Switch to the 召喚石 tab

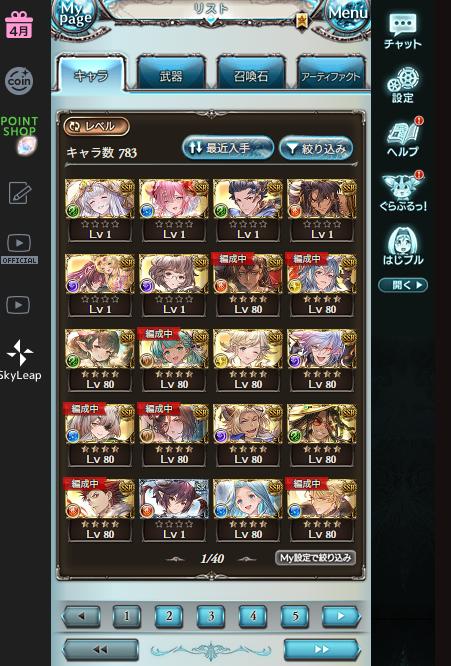[251, 76]
